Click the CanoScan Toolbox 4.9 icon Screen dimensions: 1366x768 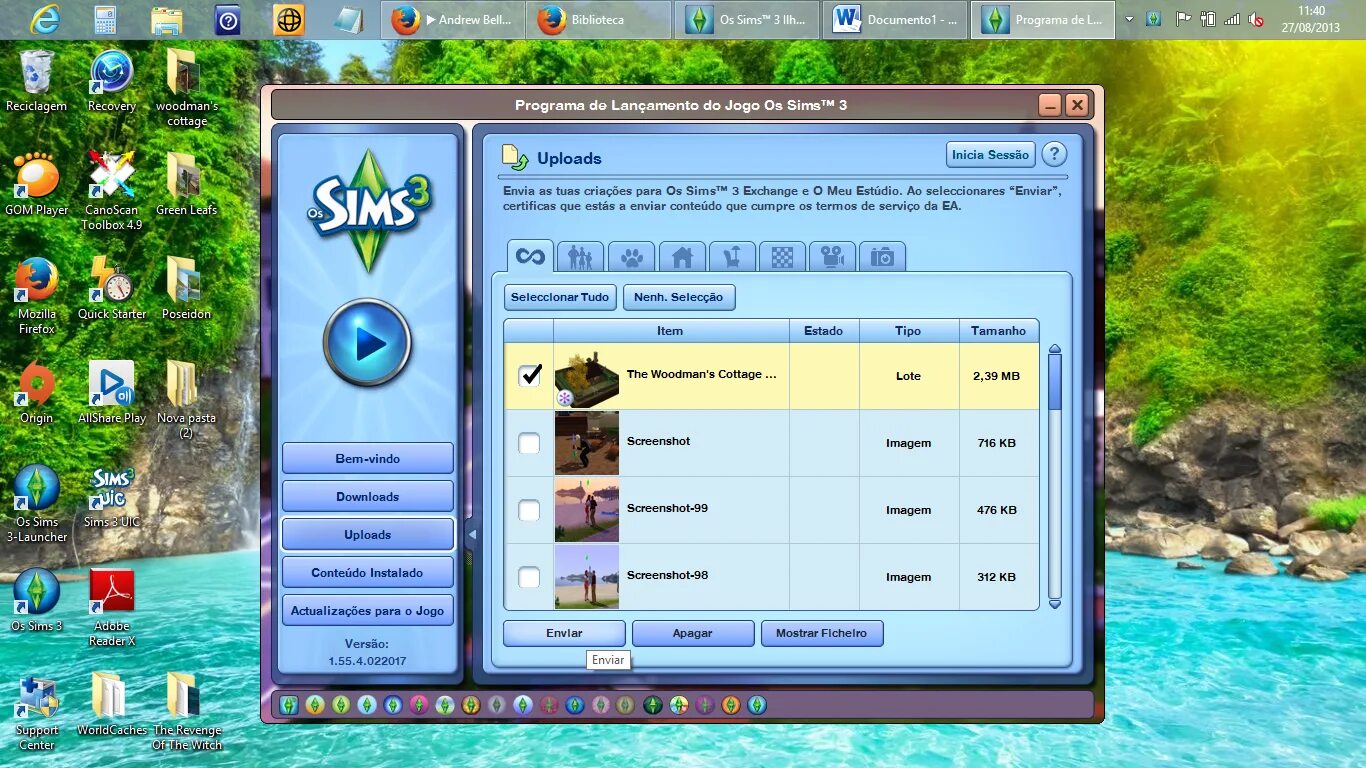112,190
